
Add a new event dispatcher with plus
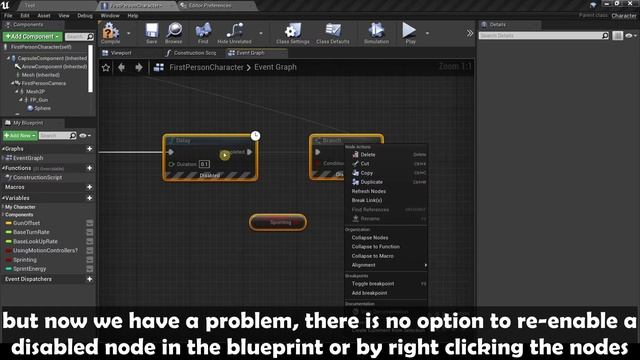point(89,279)
